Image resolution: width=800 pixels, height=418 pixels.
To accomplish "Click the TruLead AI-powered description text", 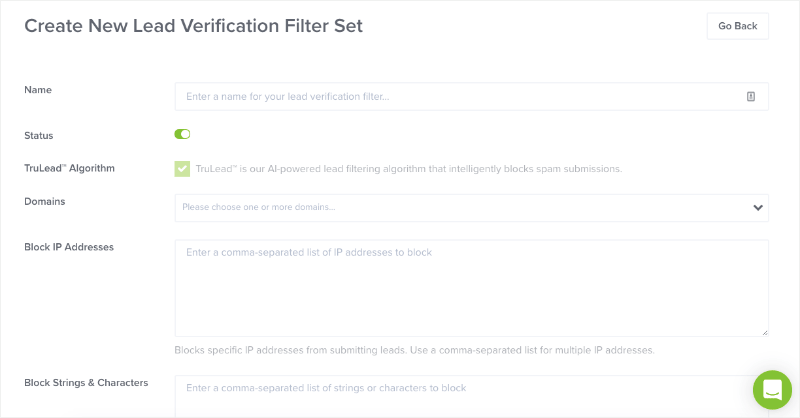I will click(x=408, y=168).
